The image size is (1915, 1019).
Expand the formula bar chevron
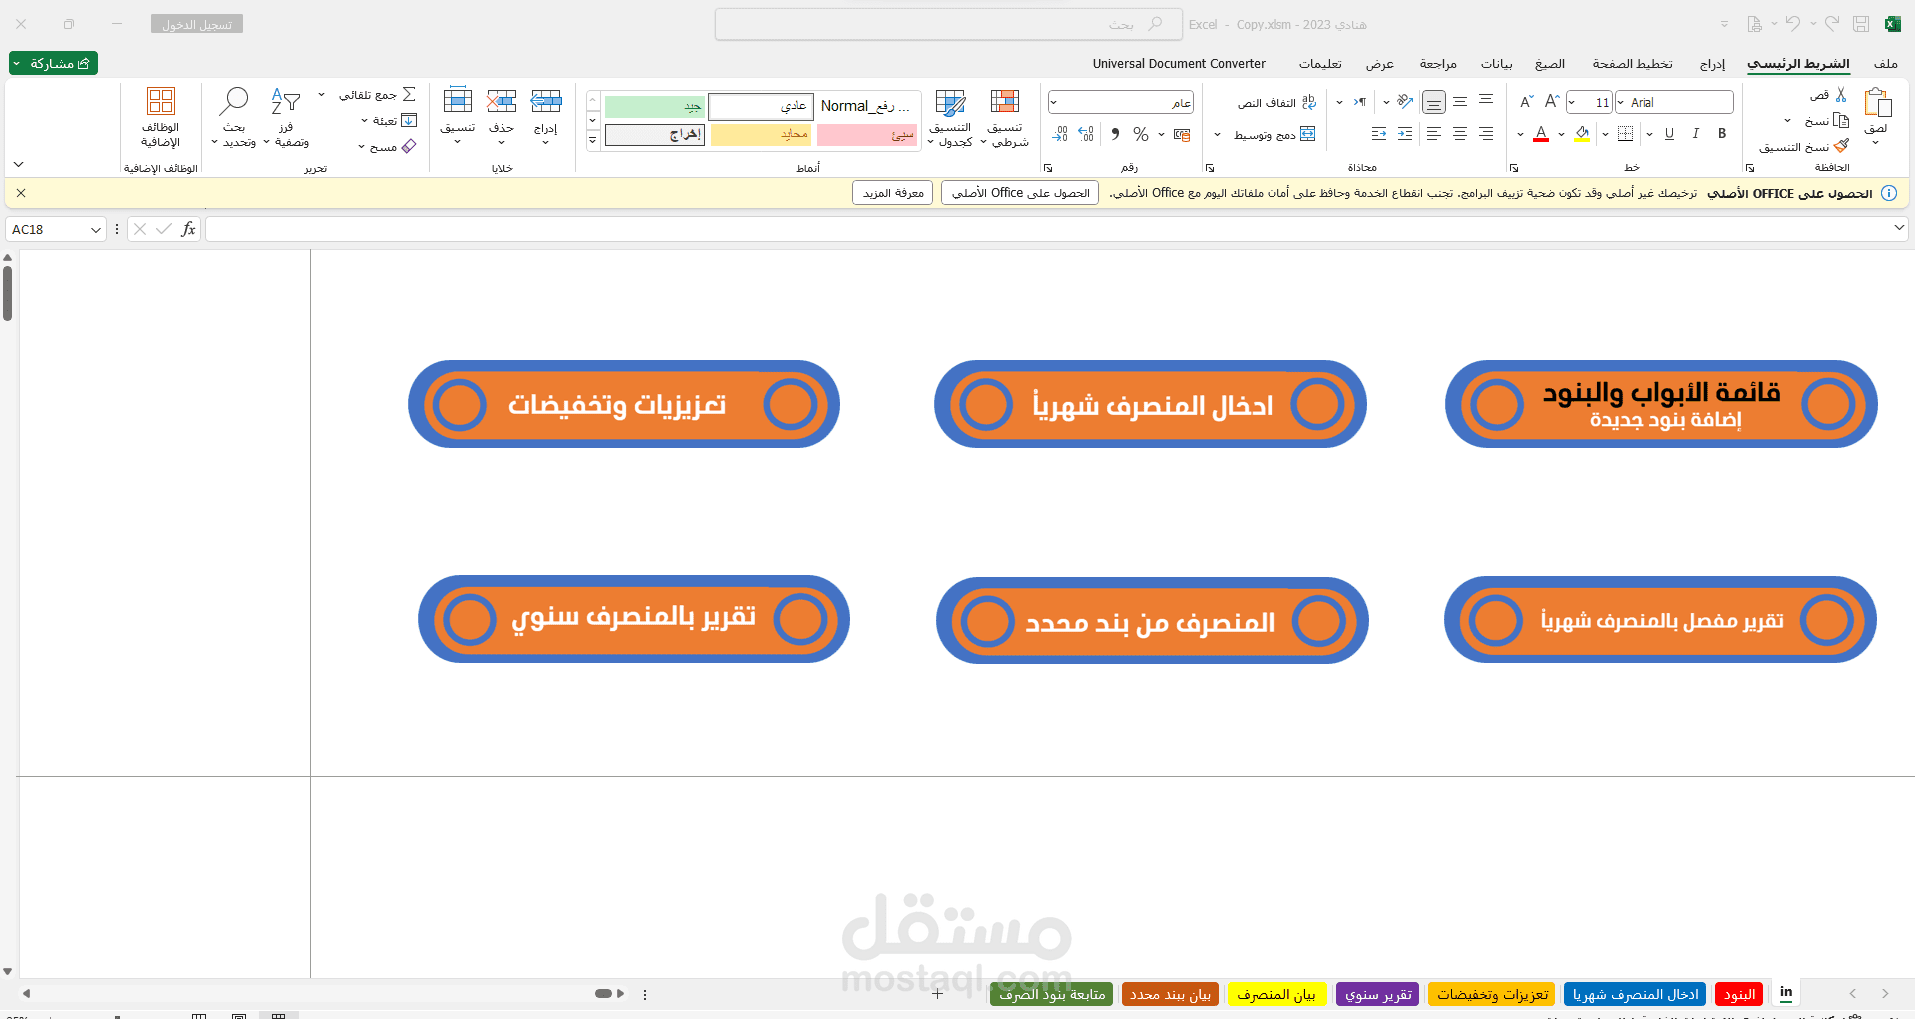(1899, 228)
